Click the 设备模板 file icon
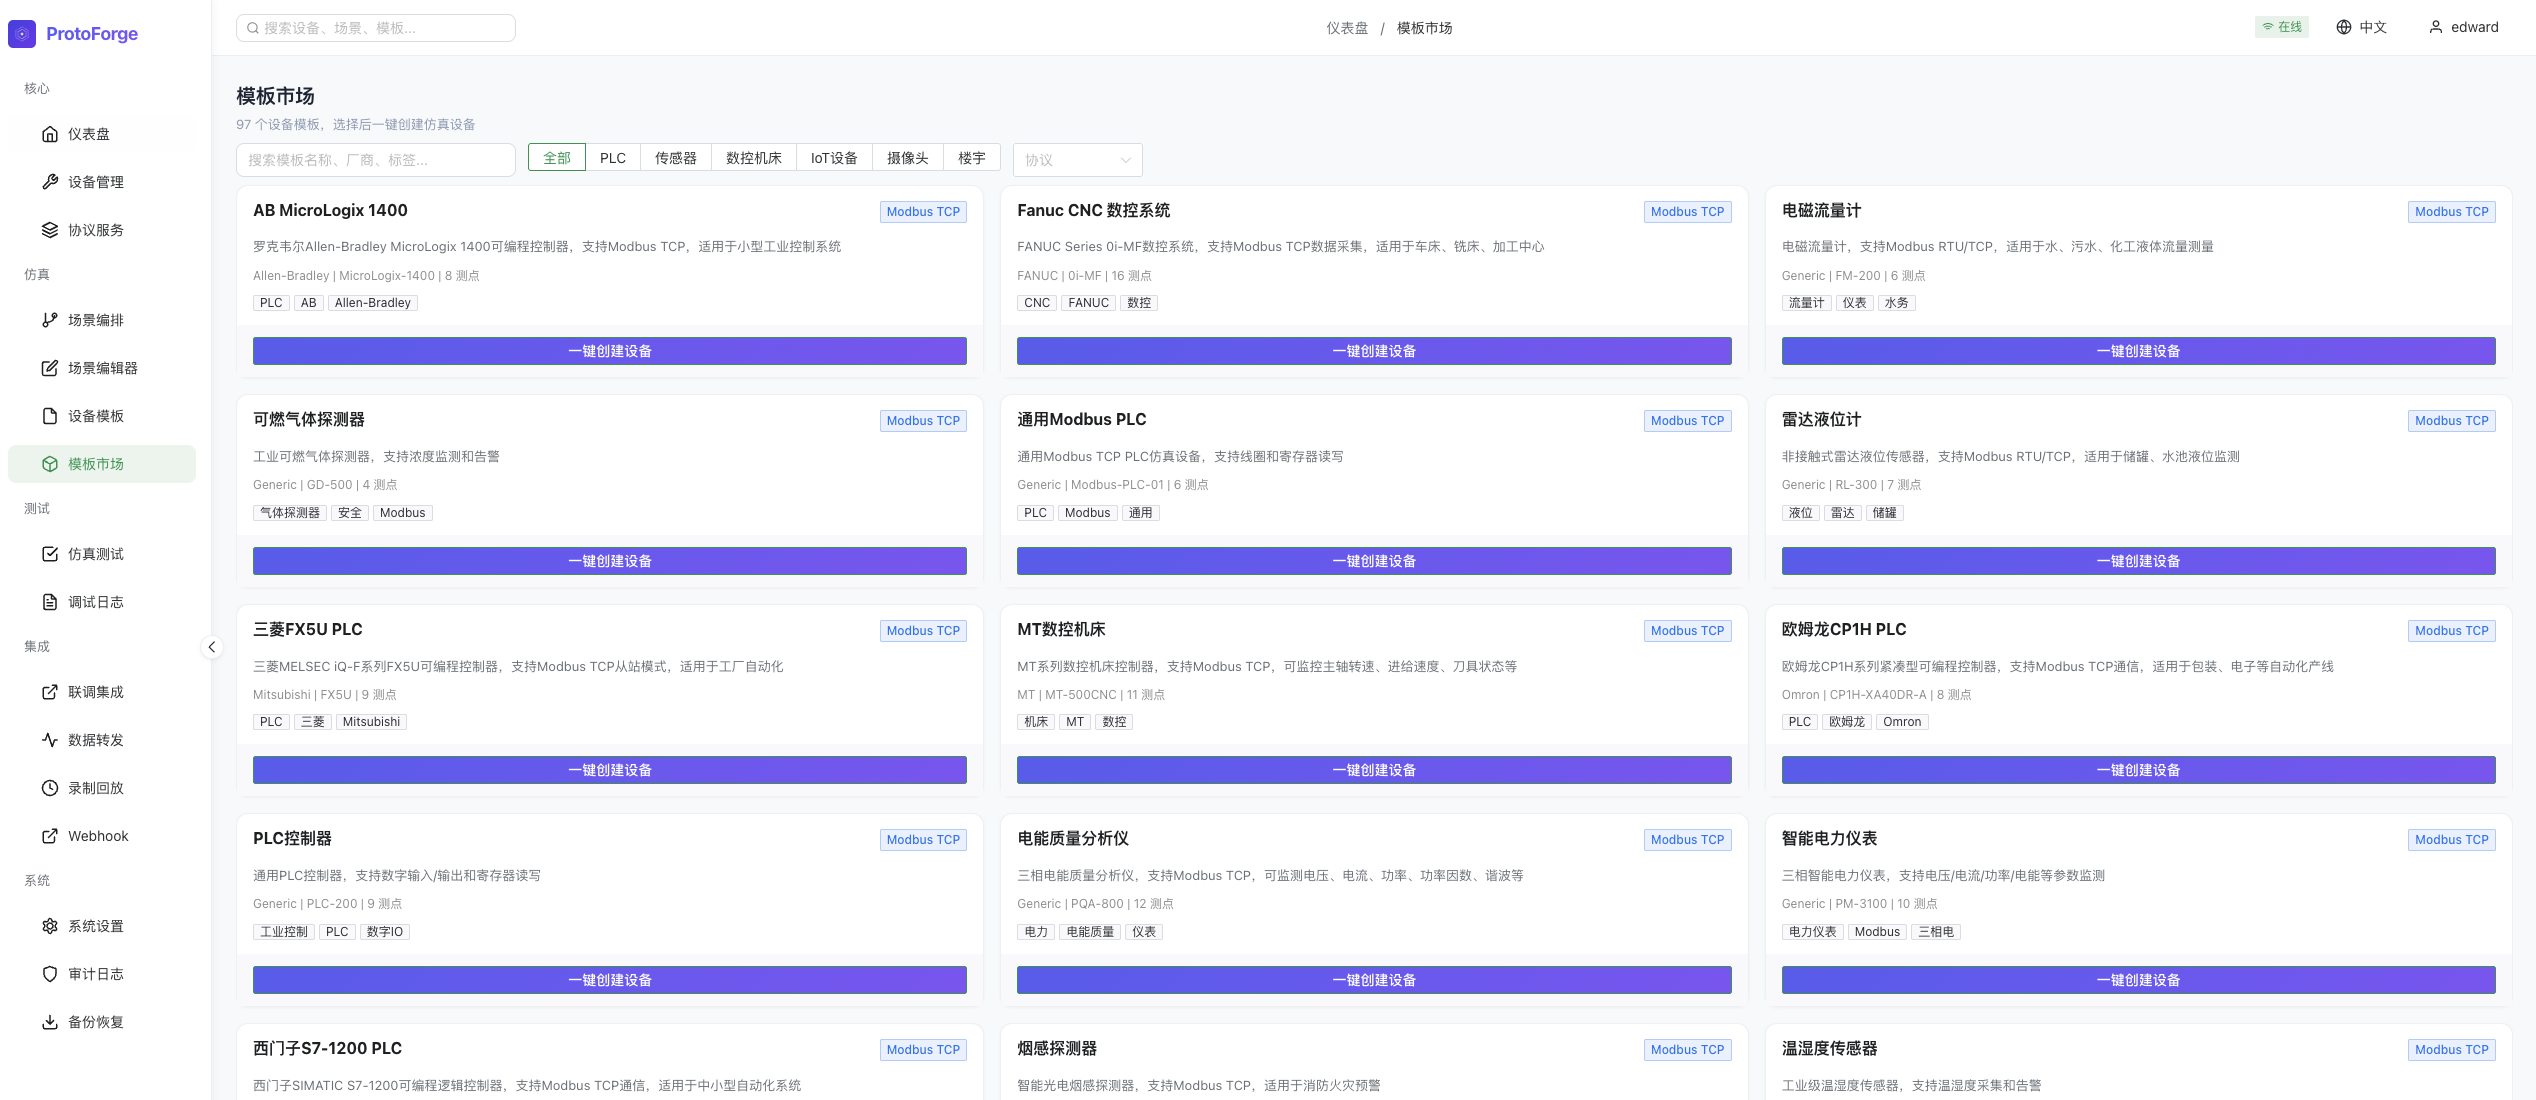This screenshot has width=2536, height=1100. [50, 416]
